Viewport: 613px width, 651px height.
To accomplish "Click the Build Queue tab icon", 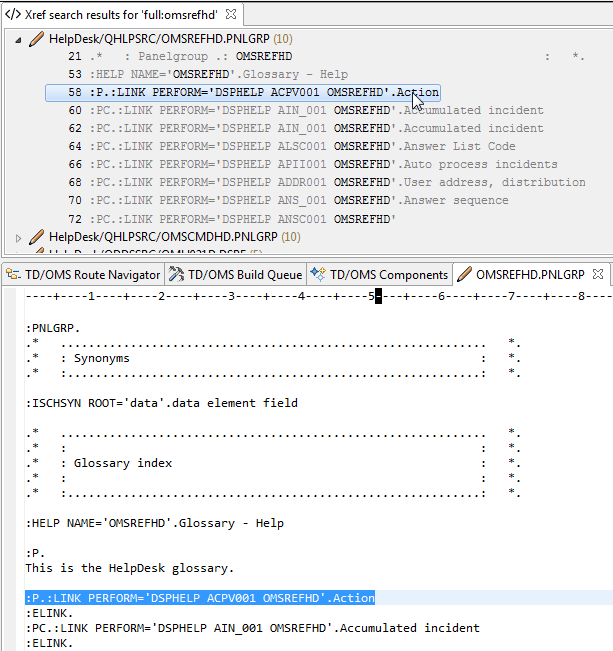I will 176,274.
